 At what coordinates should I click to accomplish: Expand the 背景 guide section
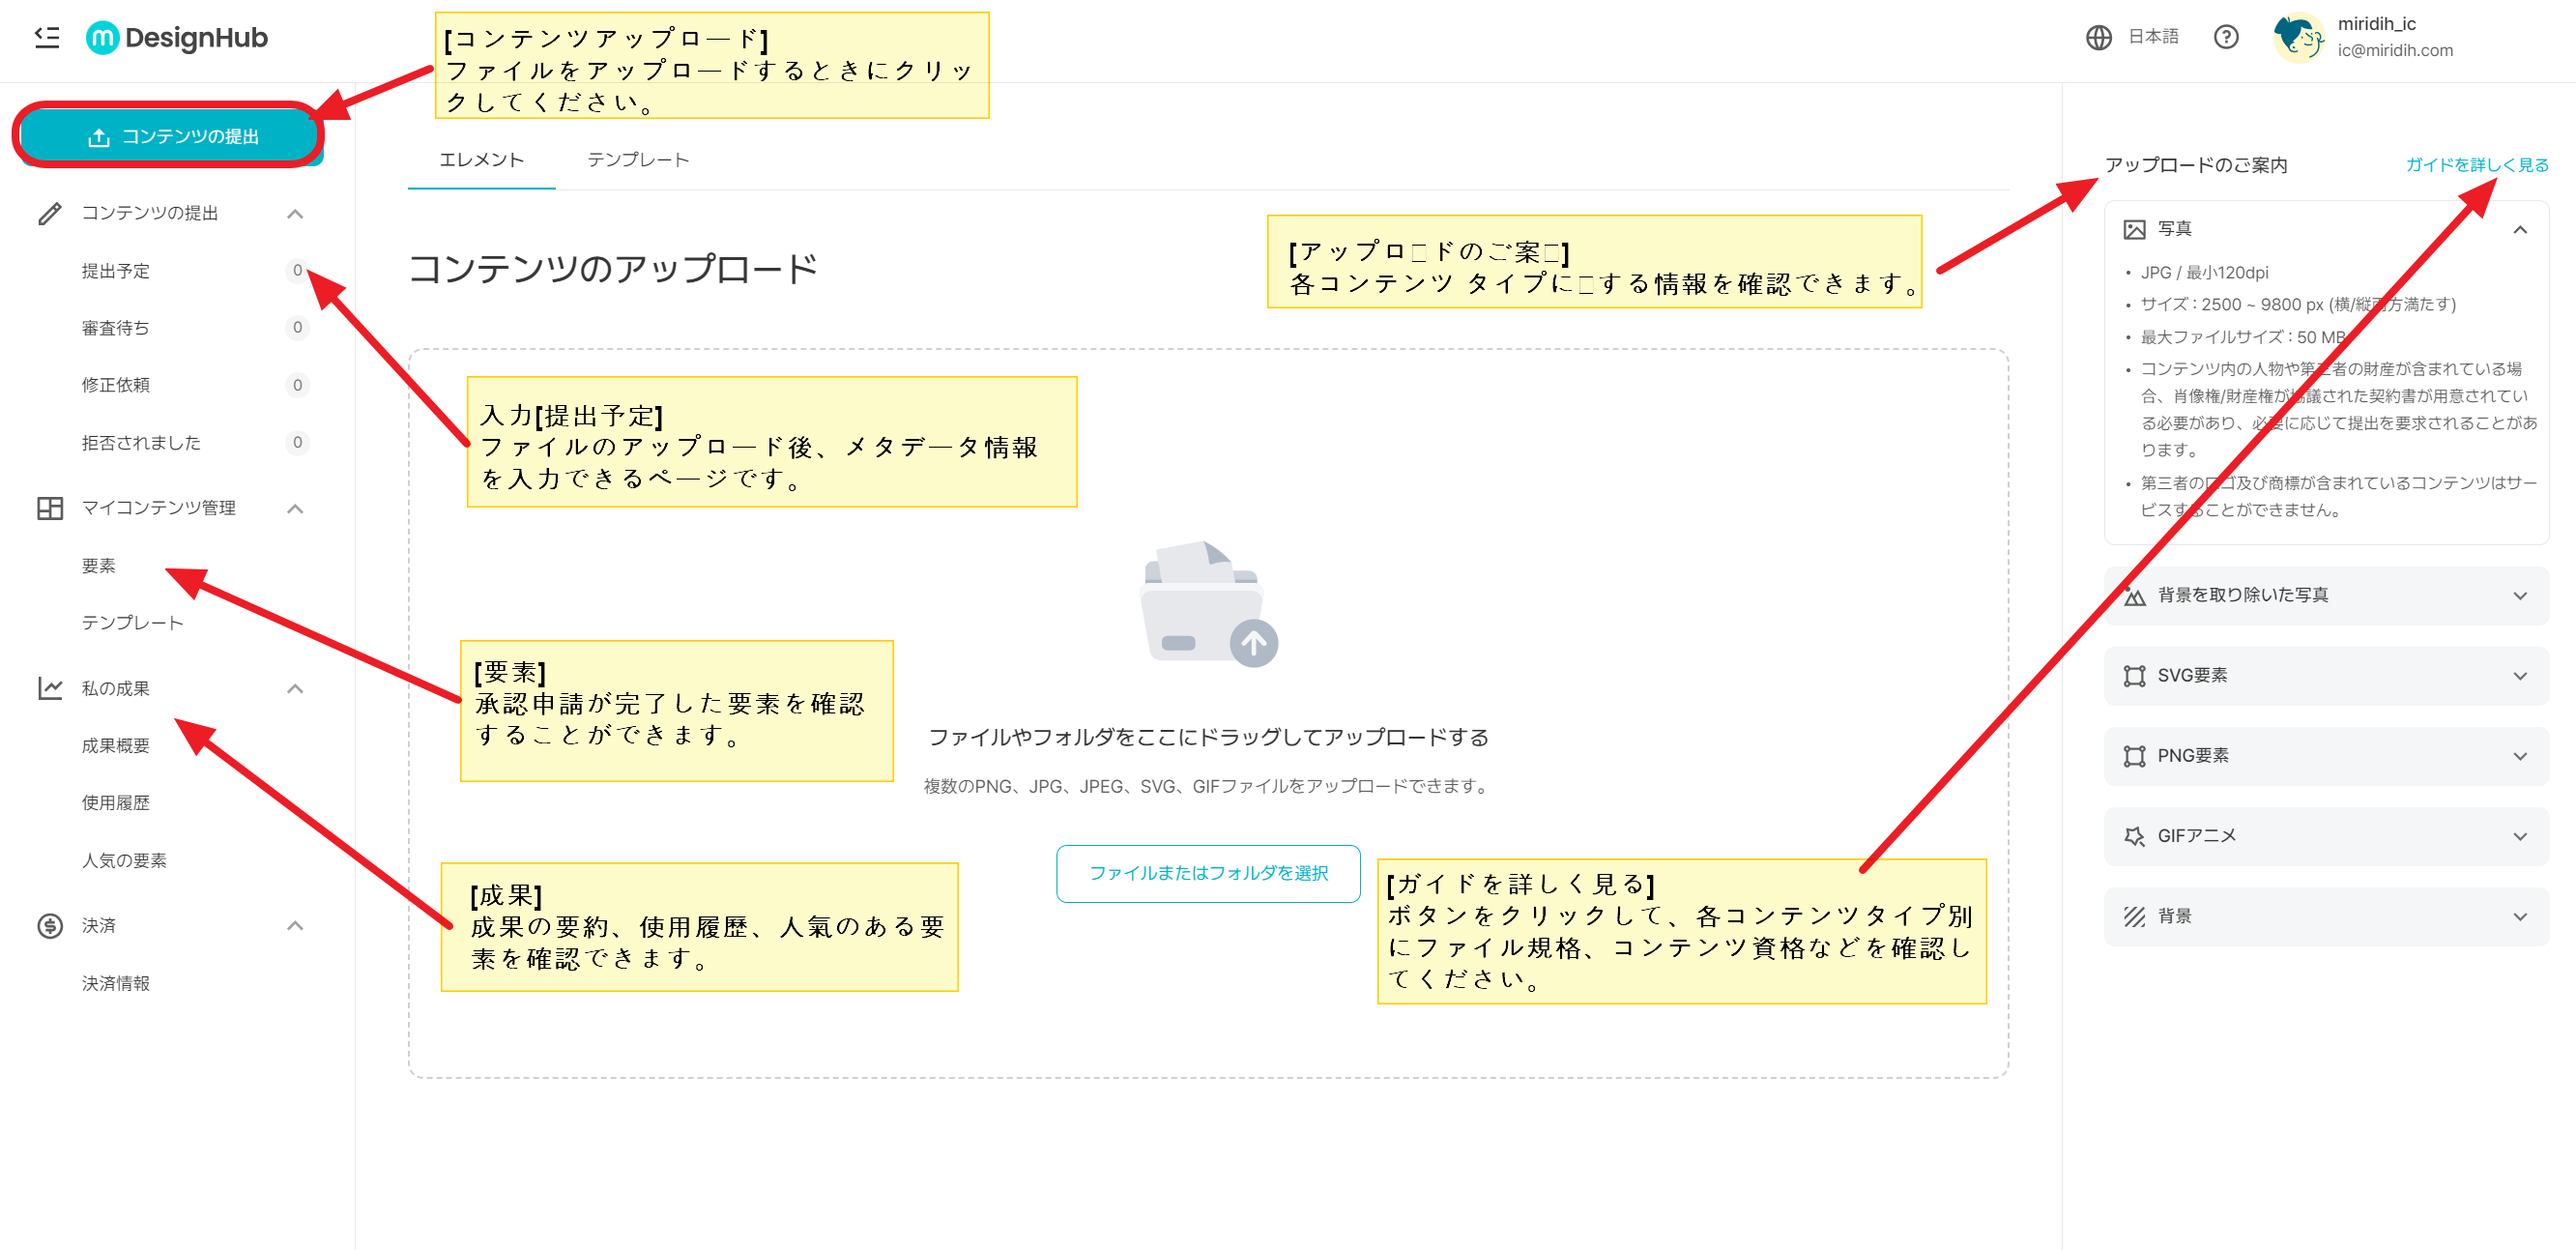coord(2522,916)
